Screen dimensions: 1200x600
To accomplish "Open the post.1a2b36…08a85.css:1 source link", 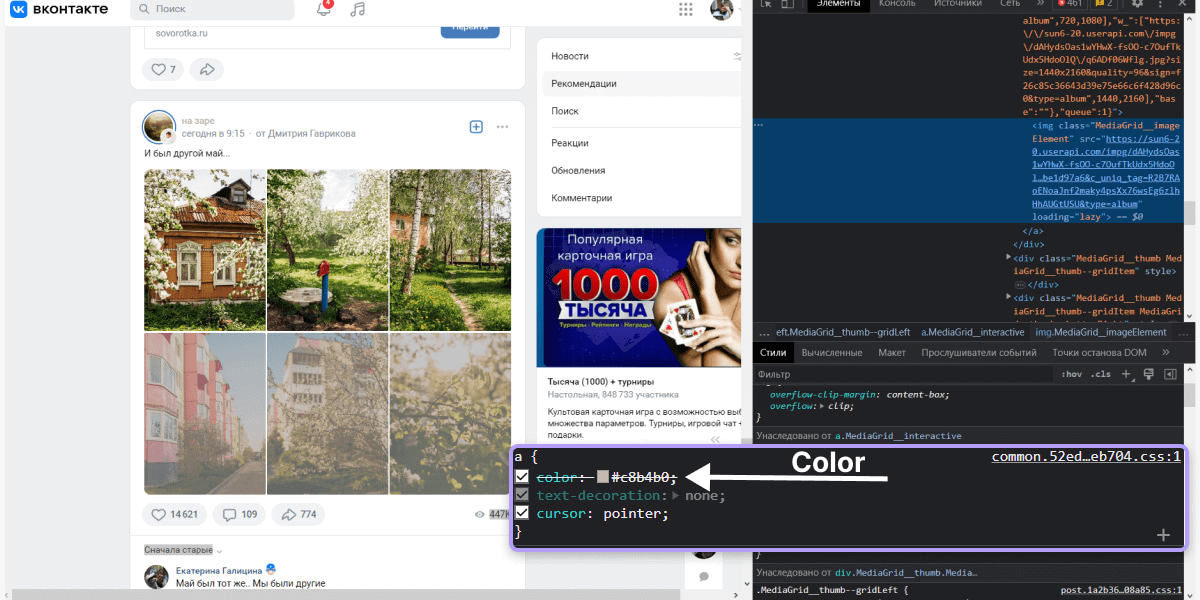I will [x=1121, y=590].
